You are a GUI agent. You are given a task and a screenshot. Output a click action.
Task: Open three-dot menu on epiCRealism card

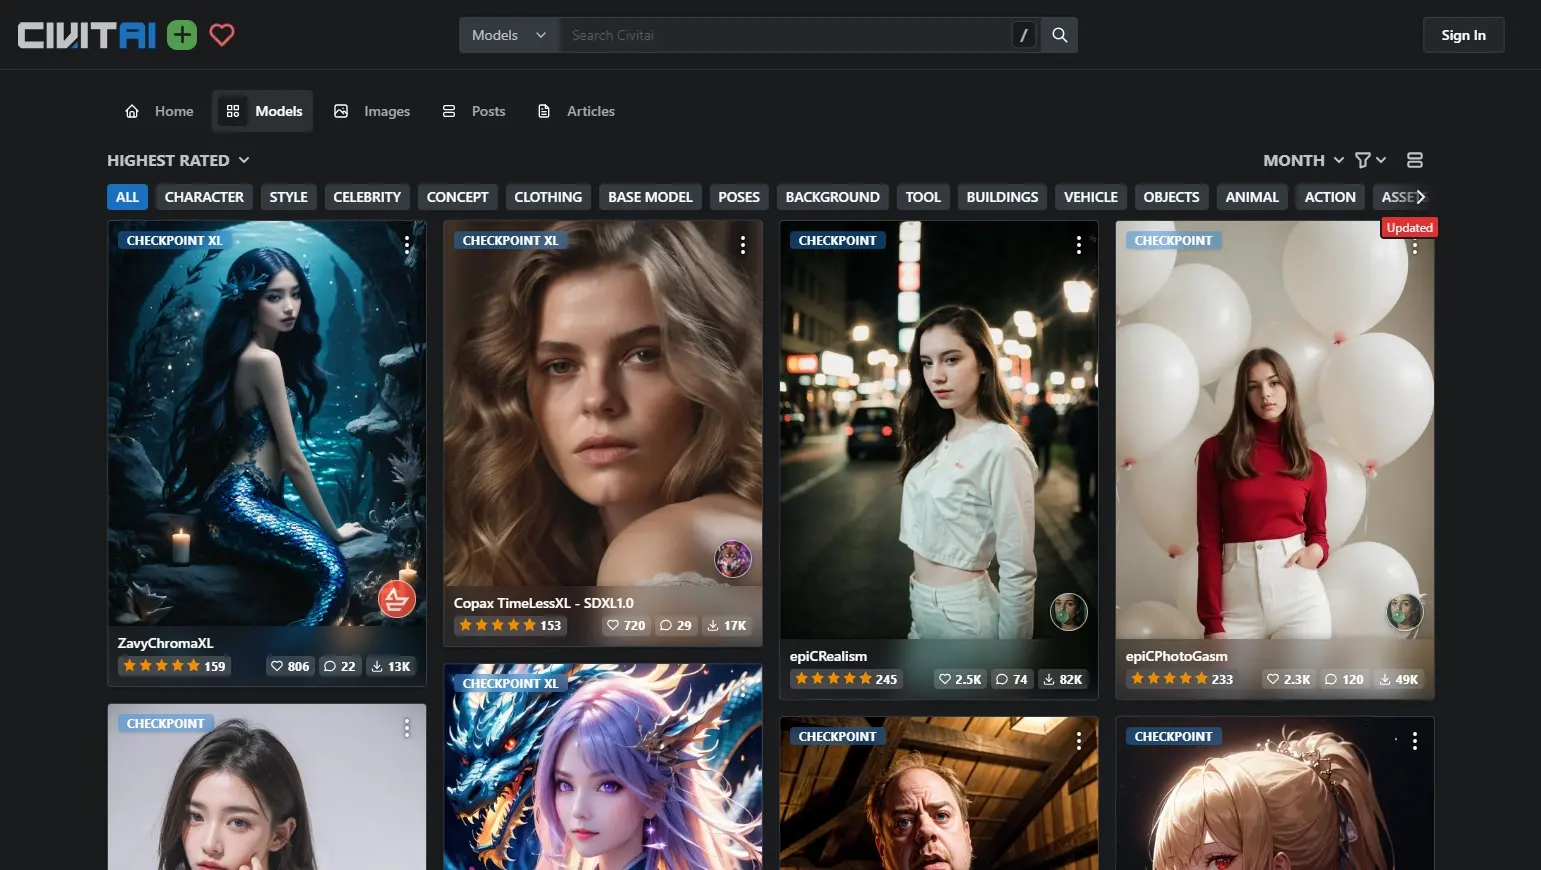pos(1078,245)
